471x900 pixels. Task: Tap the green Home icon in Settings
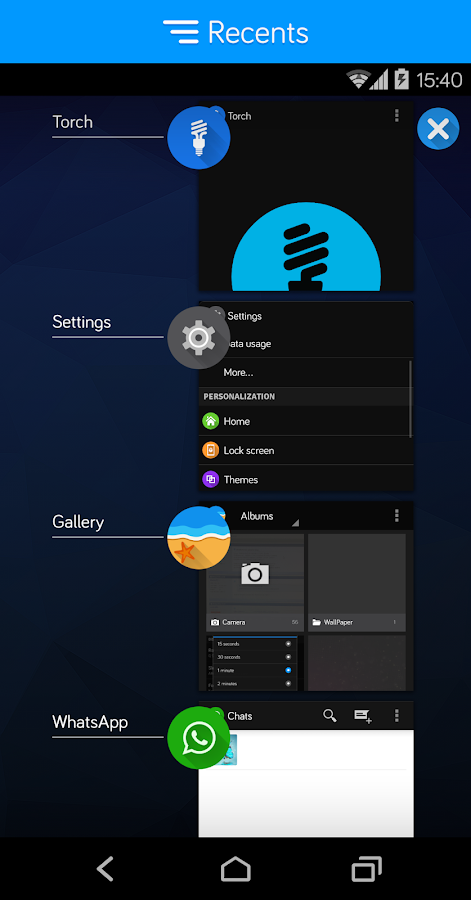211,421
